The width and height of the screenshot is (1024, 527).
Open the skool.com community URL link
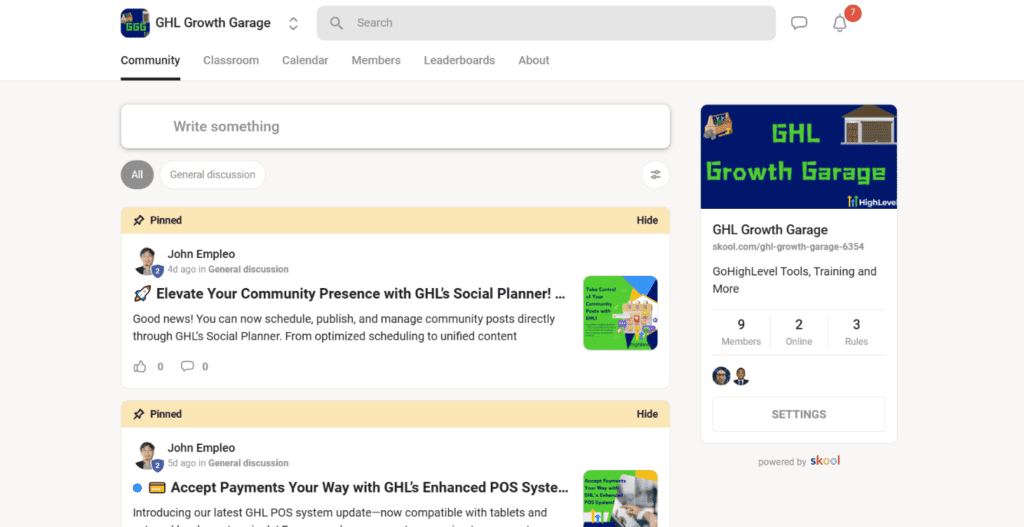click(x=788, y=246)
